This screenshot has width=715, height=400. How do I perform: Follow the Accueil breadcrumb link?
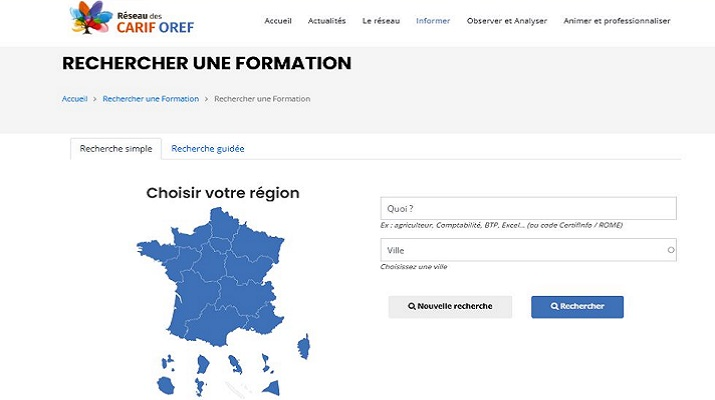[x=75, y=99]
